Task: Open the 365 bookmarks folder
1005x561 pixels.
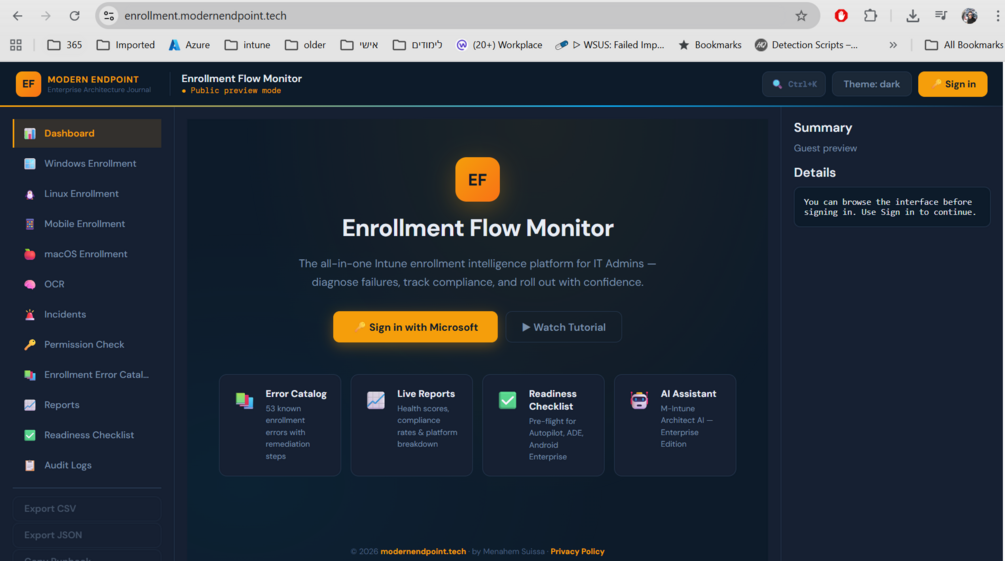Action: click(x=65, y=45)
